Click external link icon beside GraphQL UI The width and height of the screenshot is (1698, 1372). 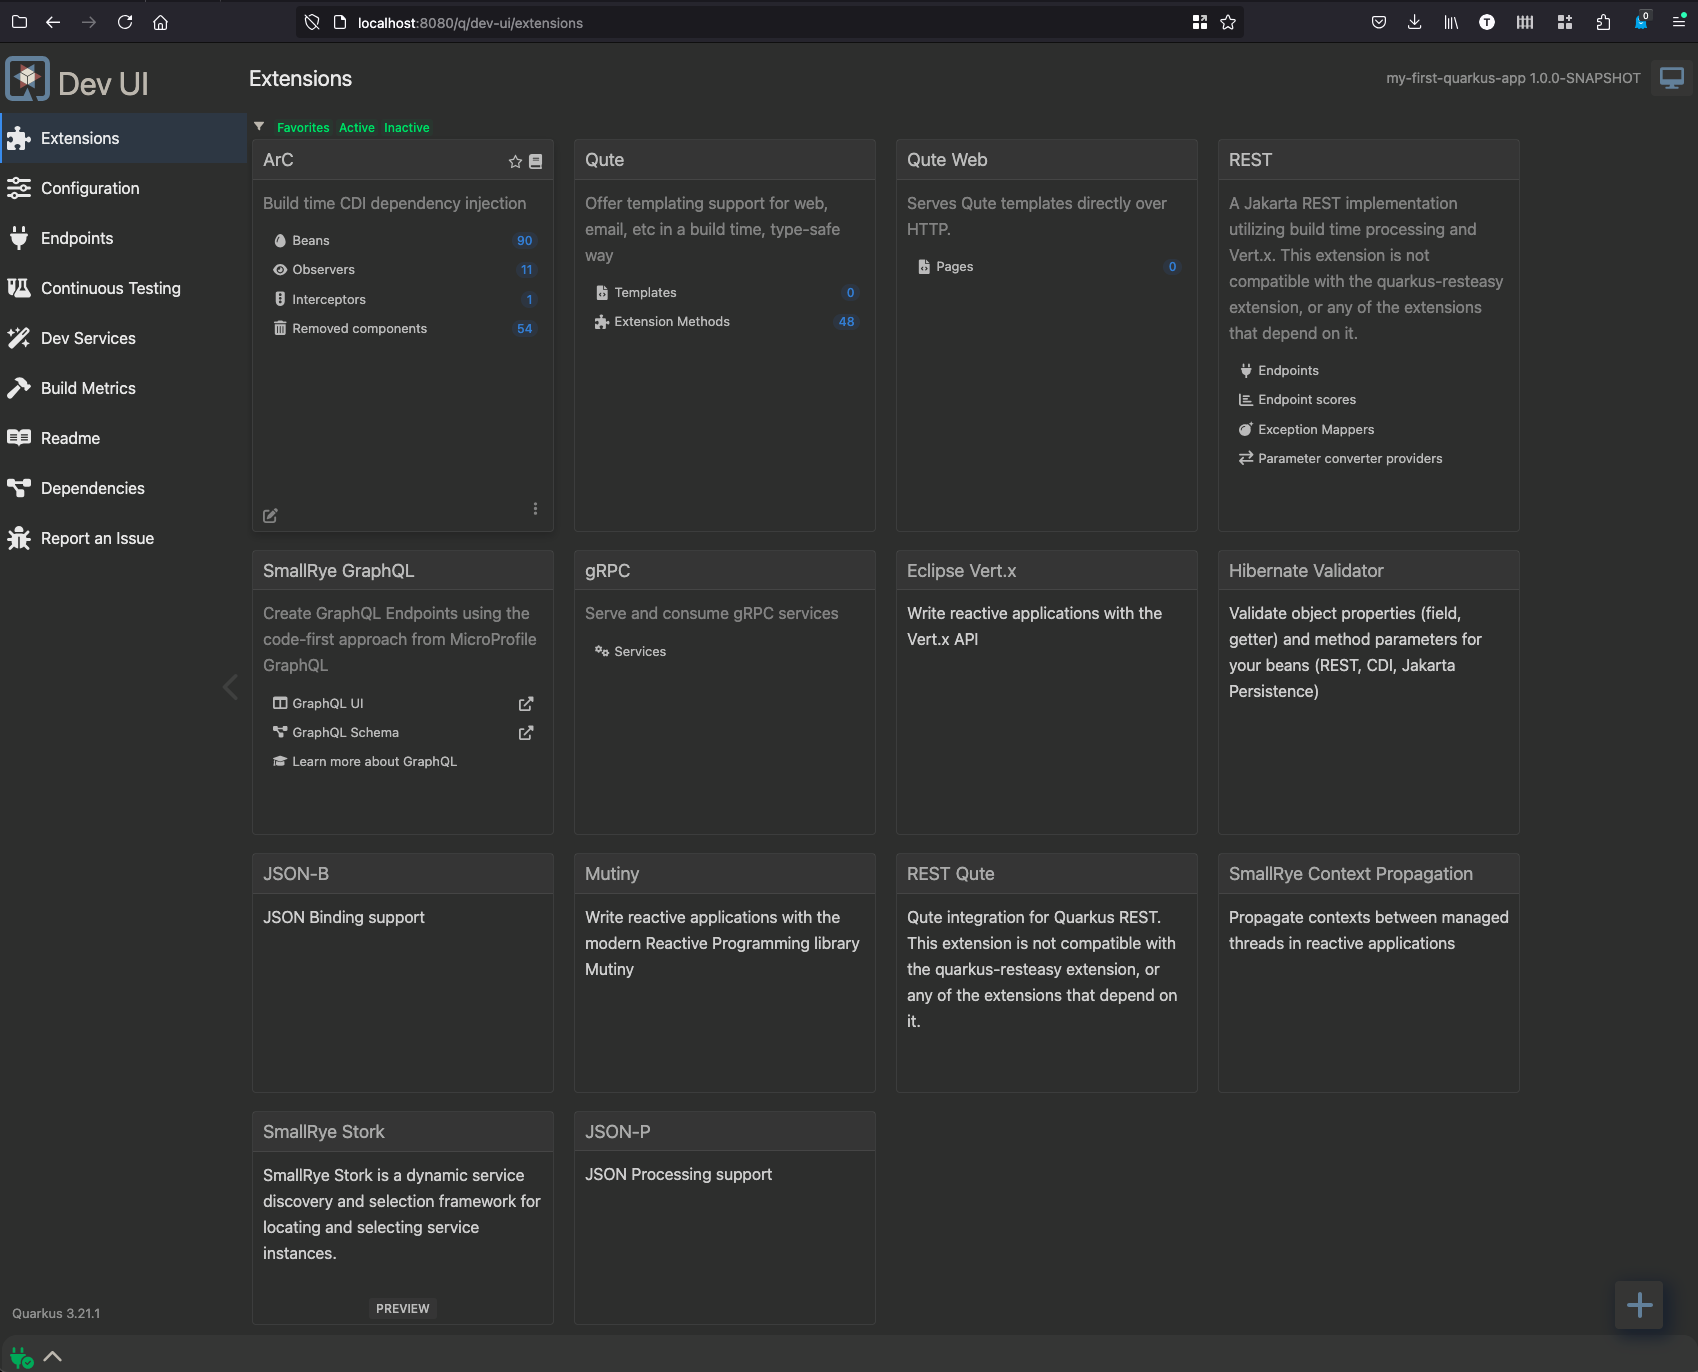click(x=526, y=704)
